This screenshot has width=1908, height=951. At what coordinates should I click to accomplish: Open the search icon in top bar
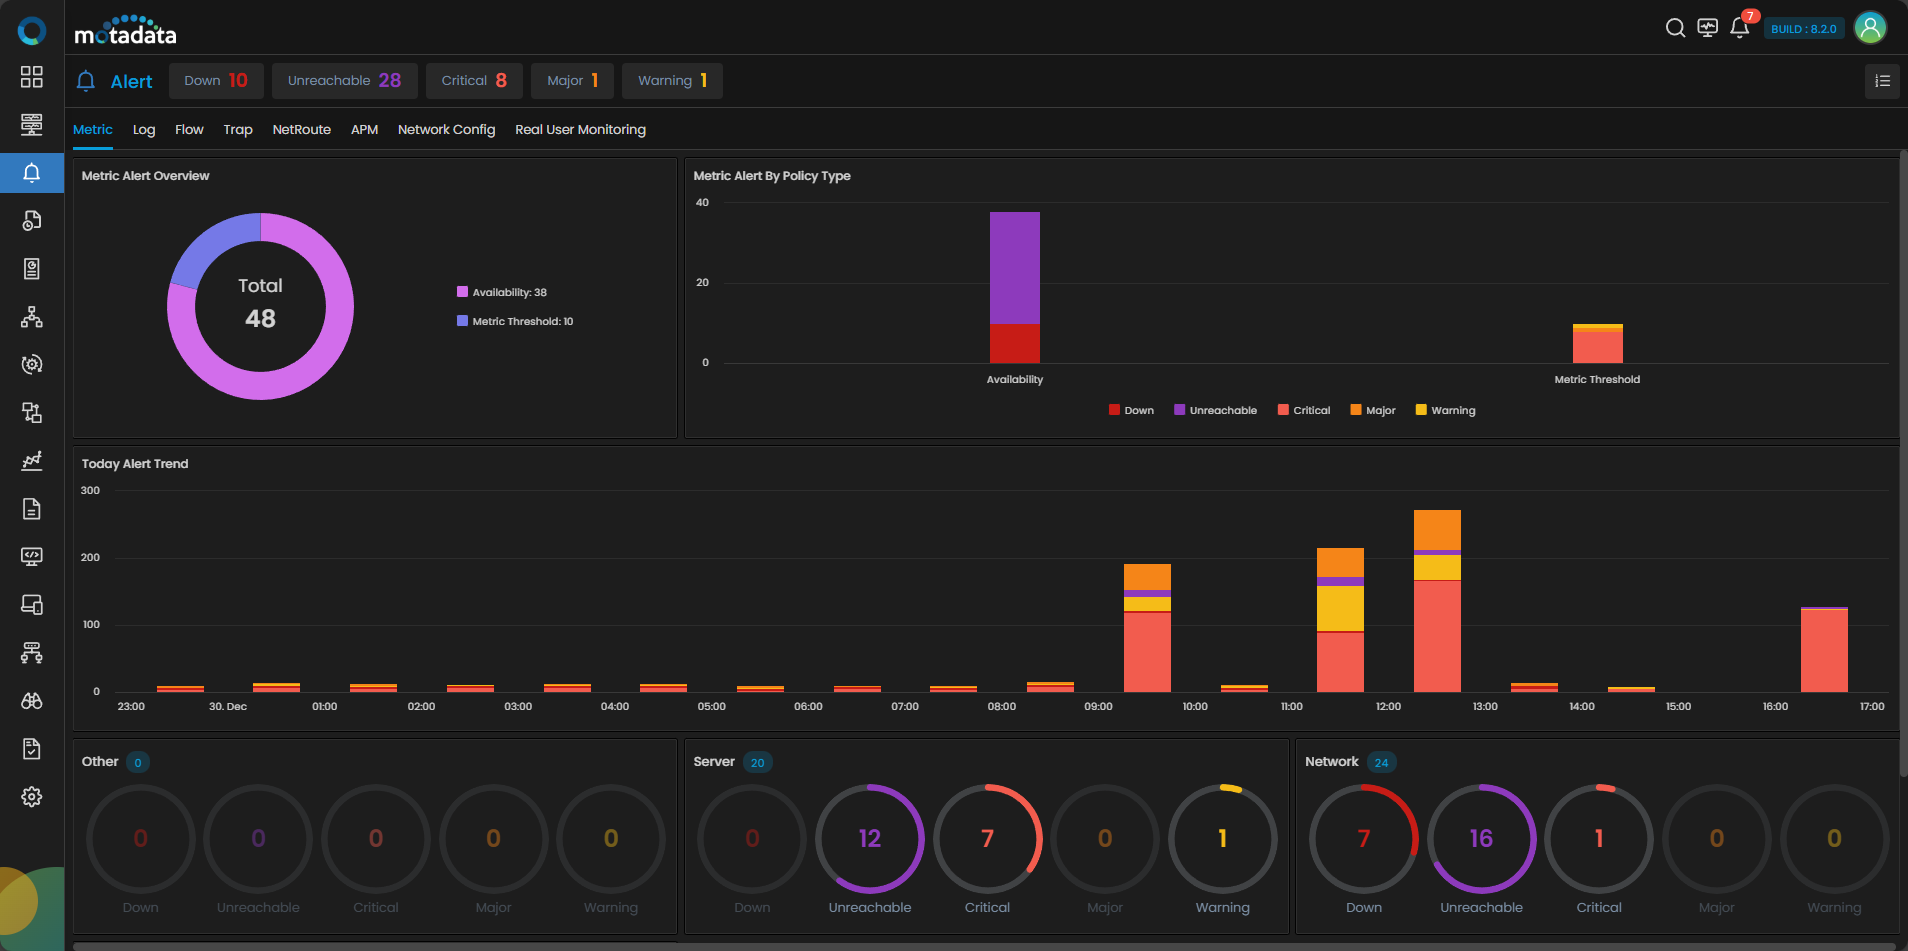[1675, 28]
